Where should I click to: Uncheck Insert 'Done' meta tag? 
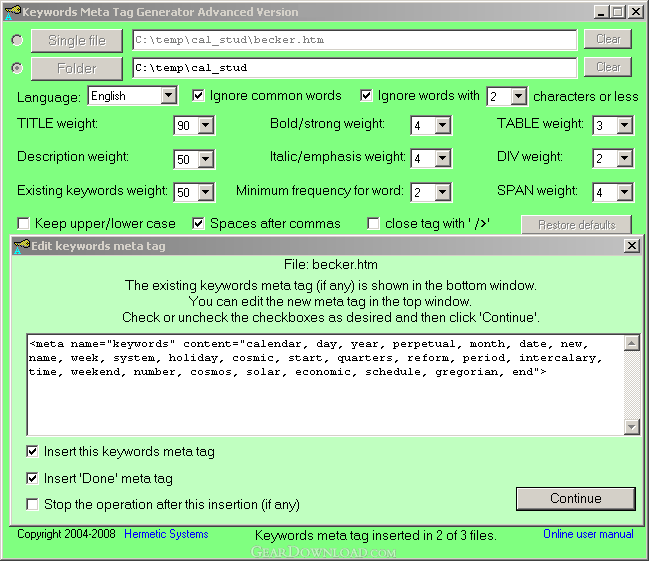click(32, 479)
